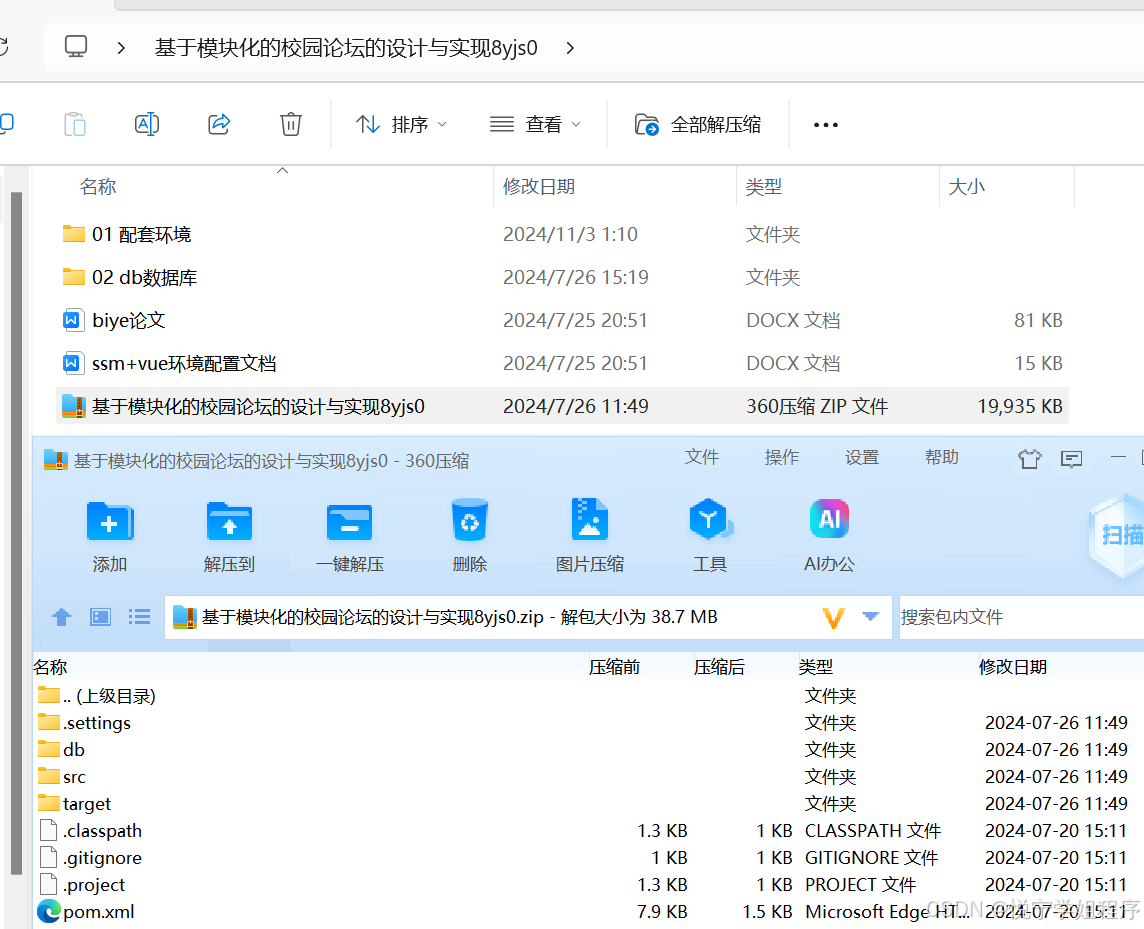Select the 01 配套环境 folder

coord(126,234)
